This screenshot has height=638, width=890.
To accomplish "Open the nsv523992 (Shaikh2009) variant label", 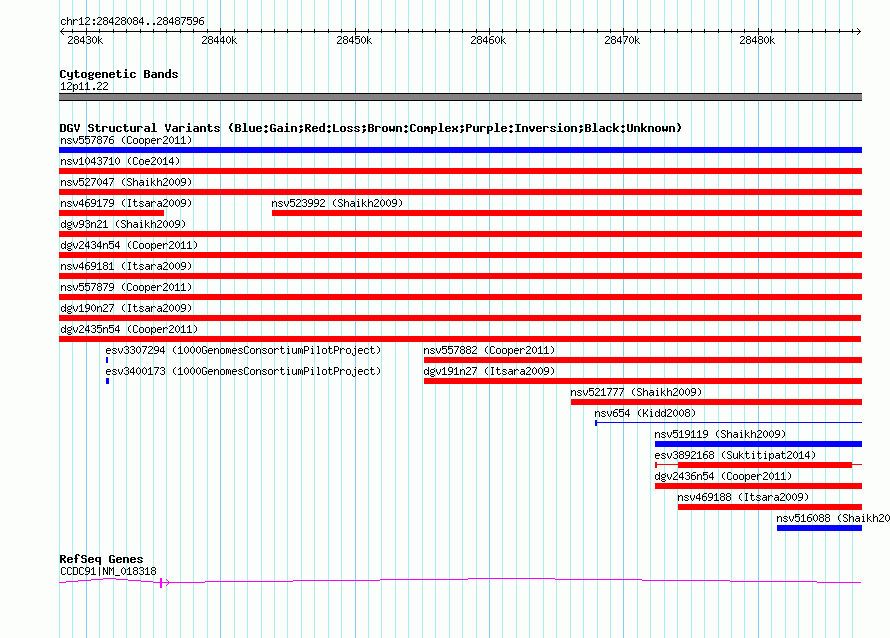I will pyautogui.click(x=337, y=203).
